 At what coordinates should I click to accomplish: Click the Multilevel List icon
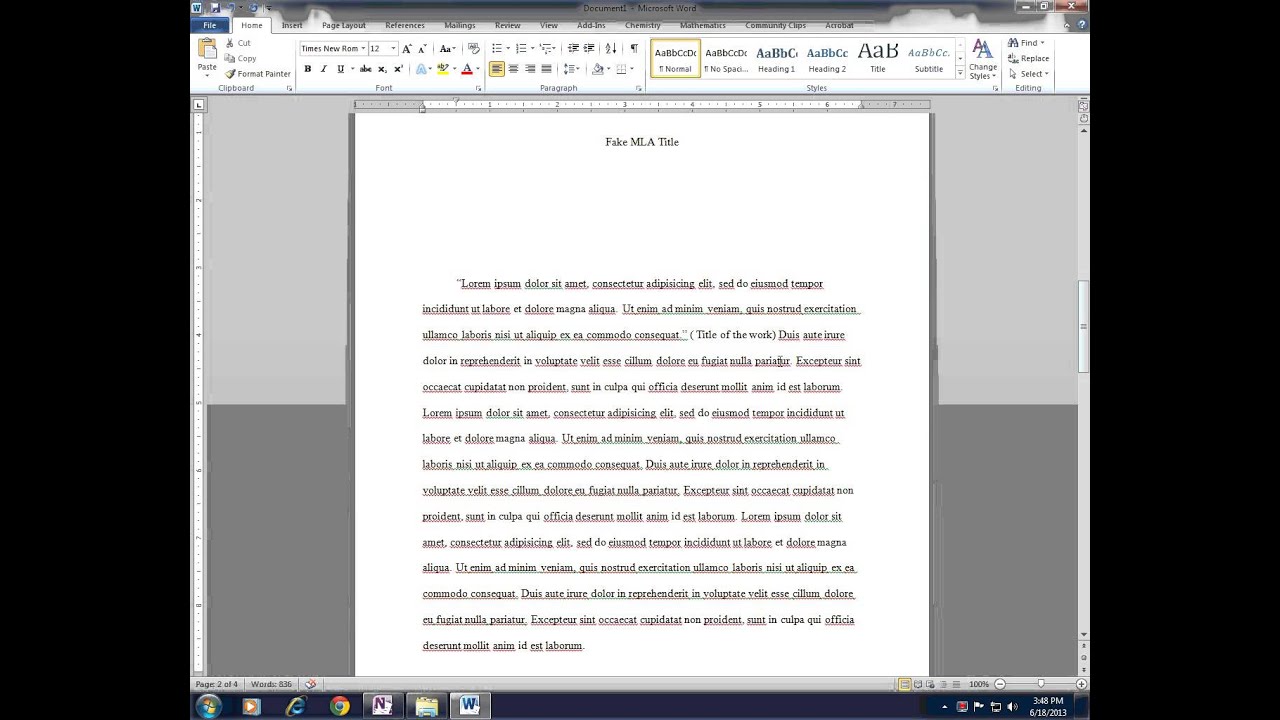pyautogui.click(x=547, y=48)
